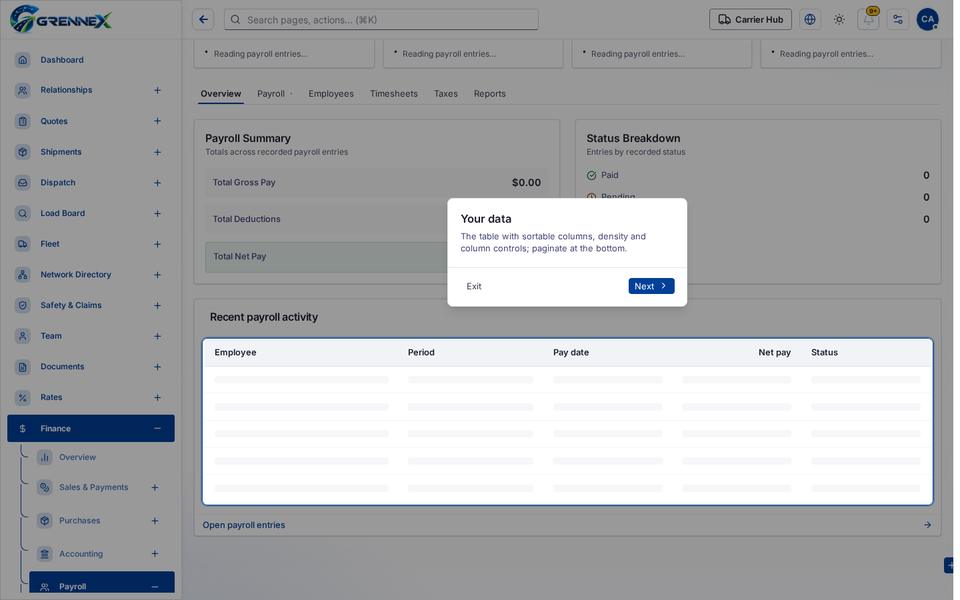960x600 pixels.
Task: Collapse the Finance section
Action: pyautogui.click(x=157, y=429)
